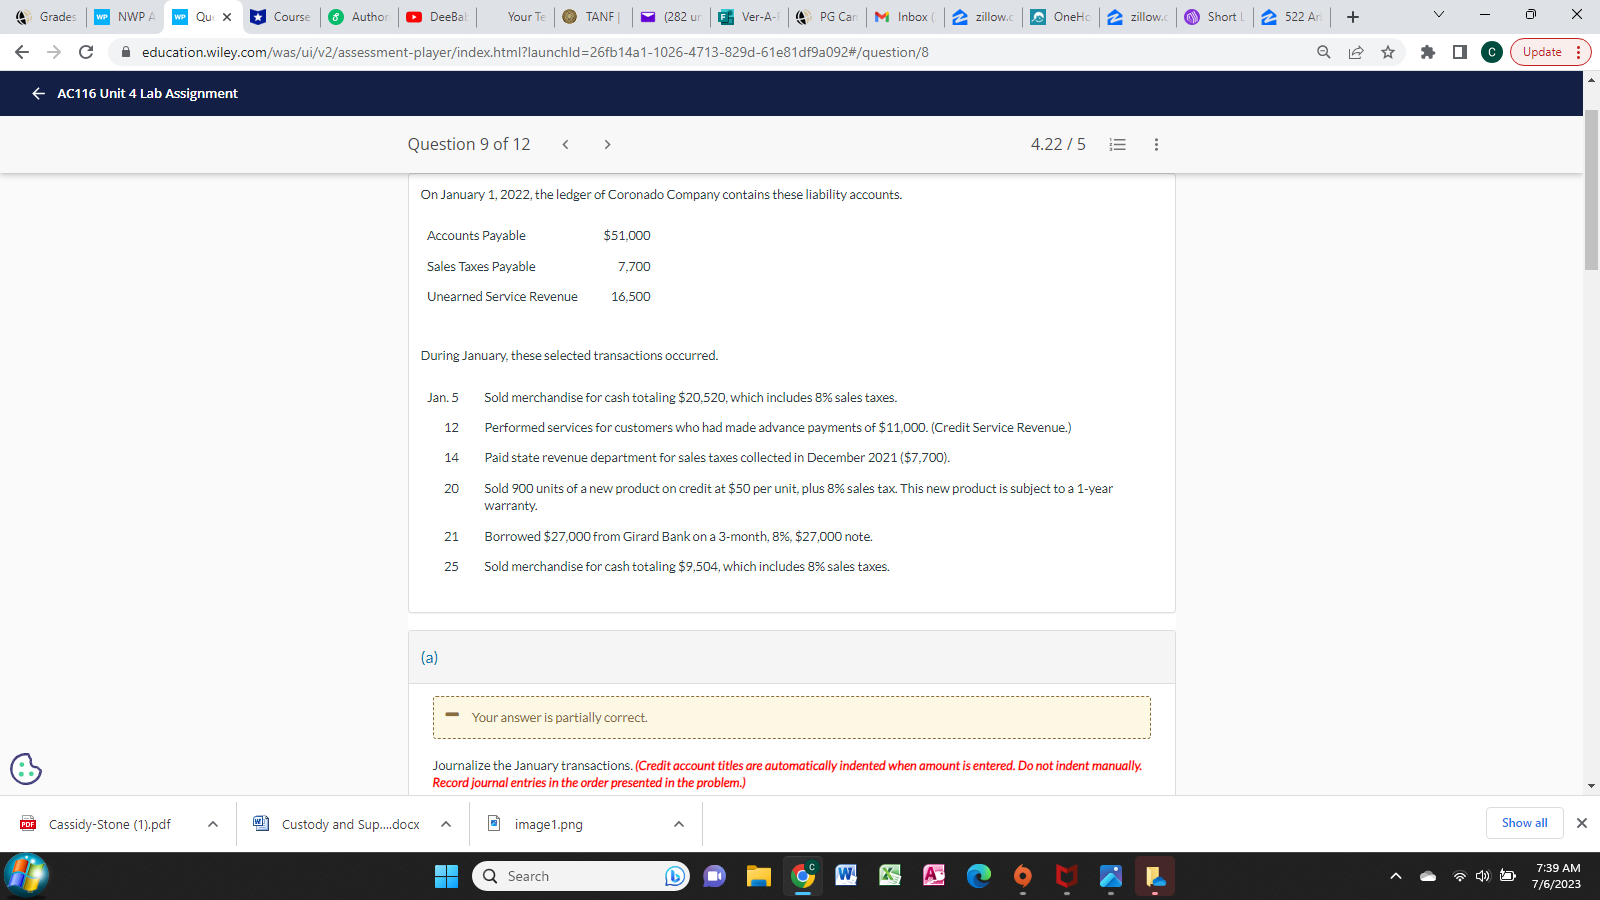This screenshot has width=1600, height=900.
Task: Click the speaker icon in the system tray
Action: pos(1482,876)
